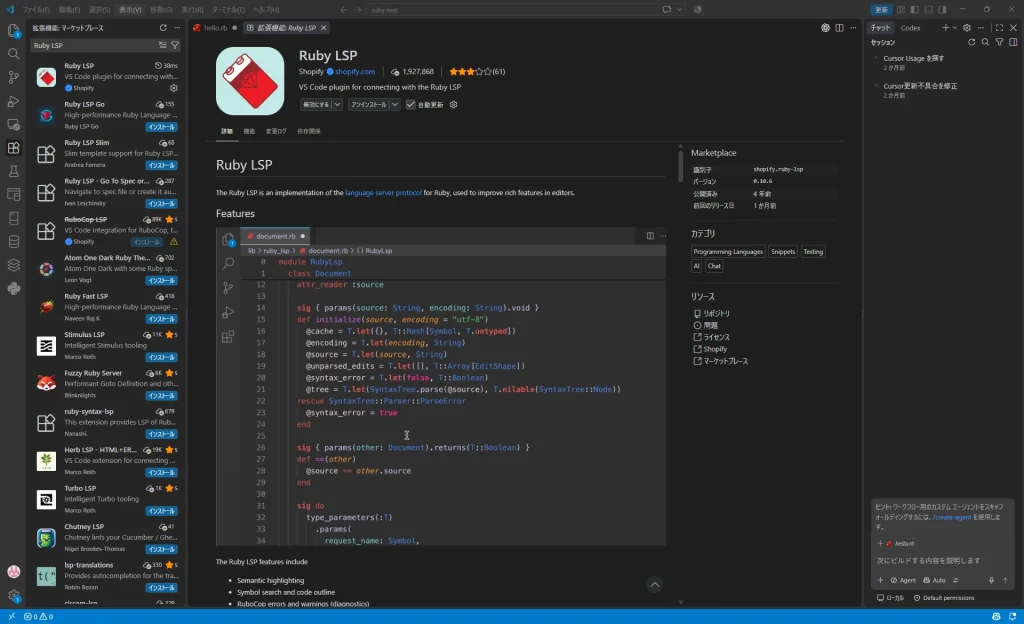
Task: Maximize the chat panel
Action: tap(999, 28)
